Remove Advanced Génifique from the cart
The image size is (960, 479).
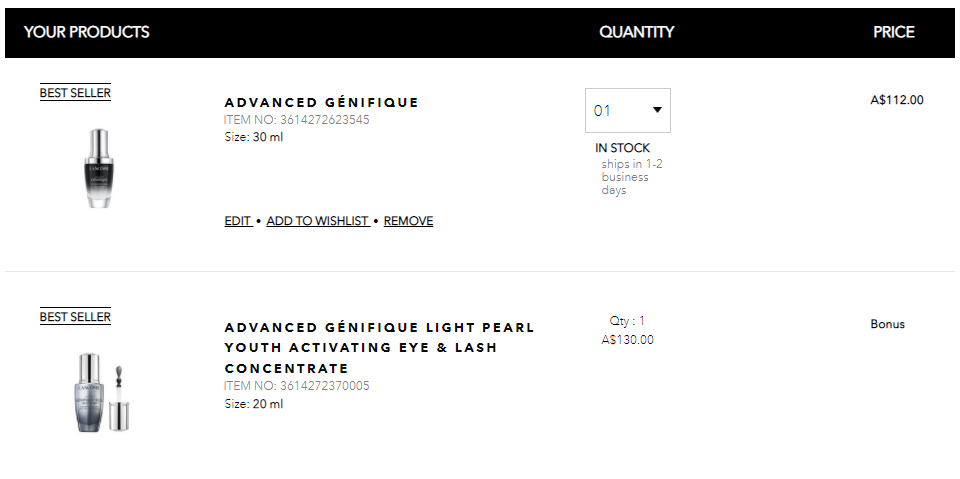[408, 221]
